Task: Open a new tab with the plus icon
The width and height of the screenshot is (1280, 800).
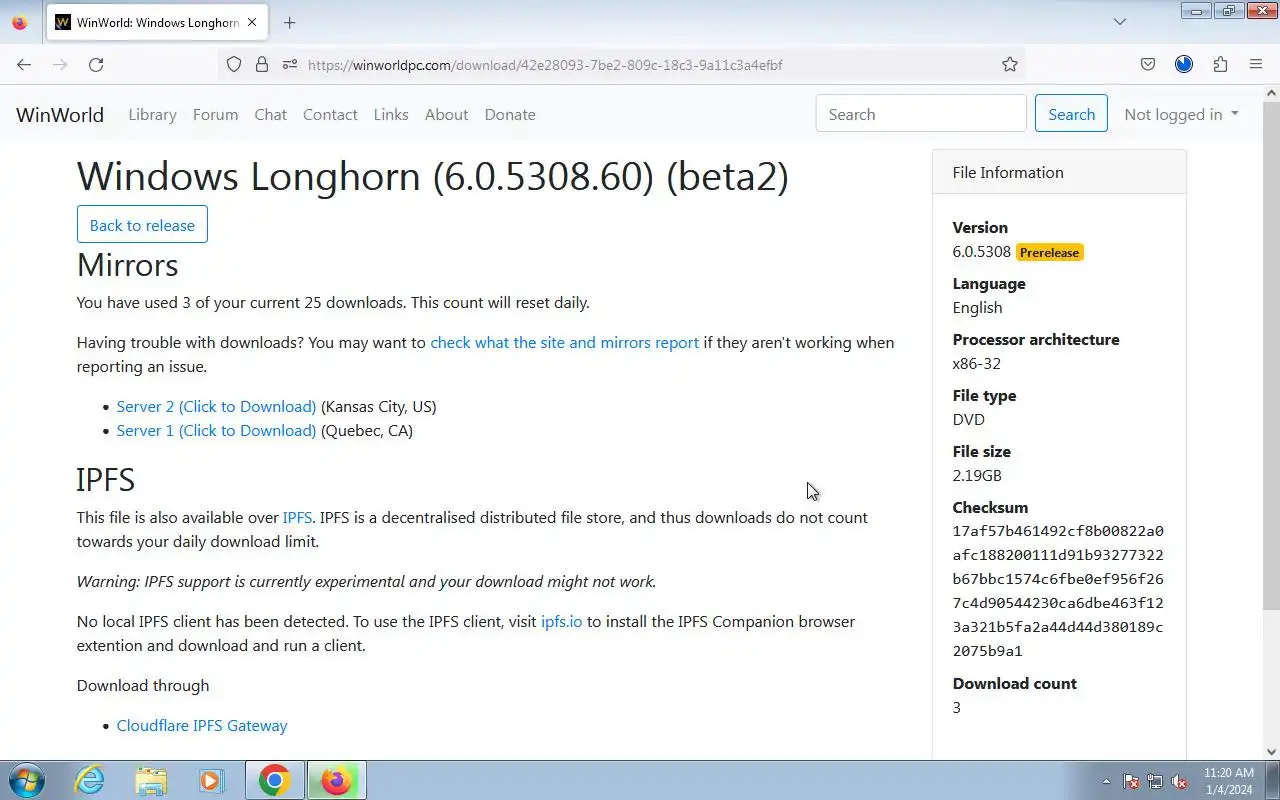Action: click(289, 22)
